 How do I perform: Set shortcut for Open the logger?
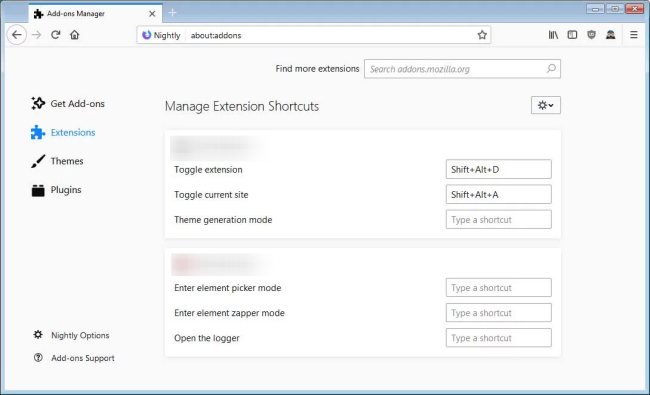tap(499, 338)
